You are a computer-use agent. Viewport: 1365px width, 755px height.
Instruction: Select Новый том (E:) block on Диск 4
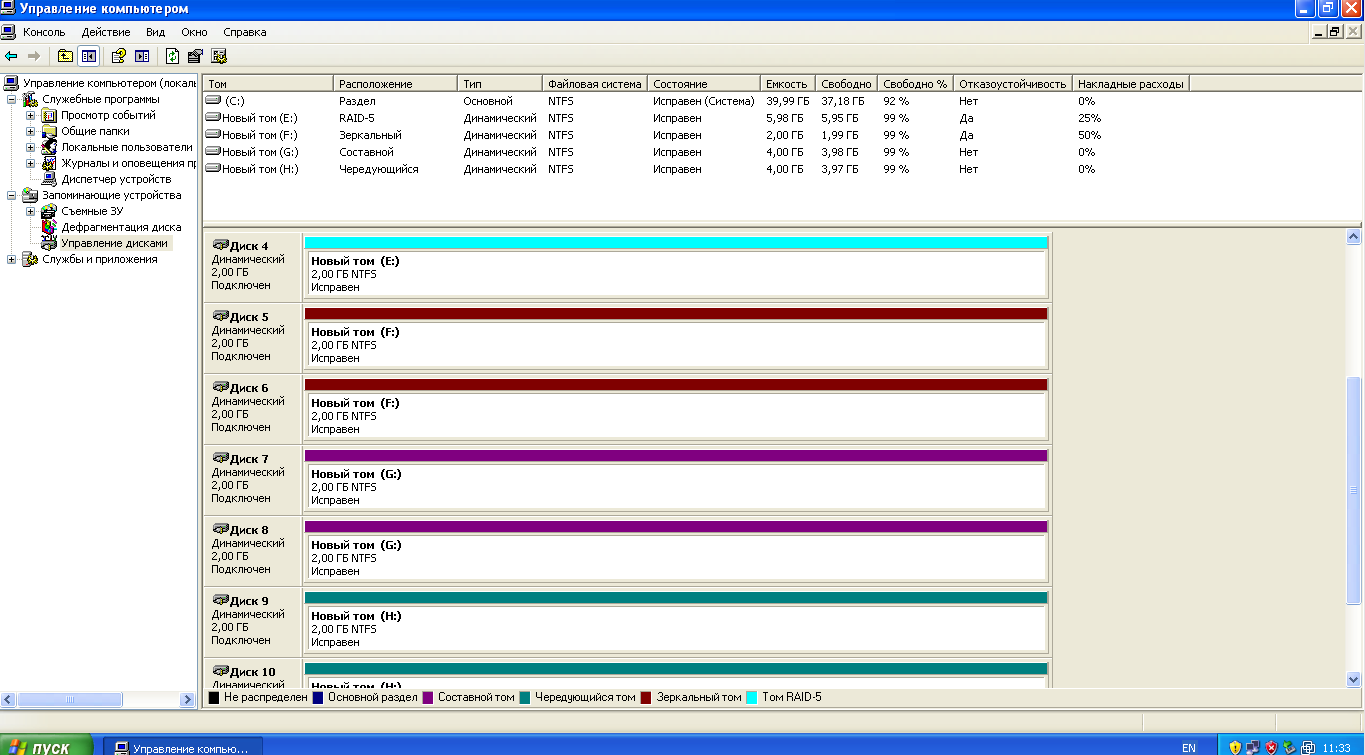click(675, 273)
